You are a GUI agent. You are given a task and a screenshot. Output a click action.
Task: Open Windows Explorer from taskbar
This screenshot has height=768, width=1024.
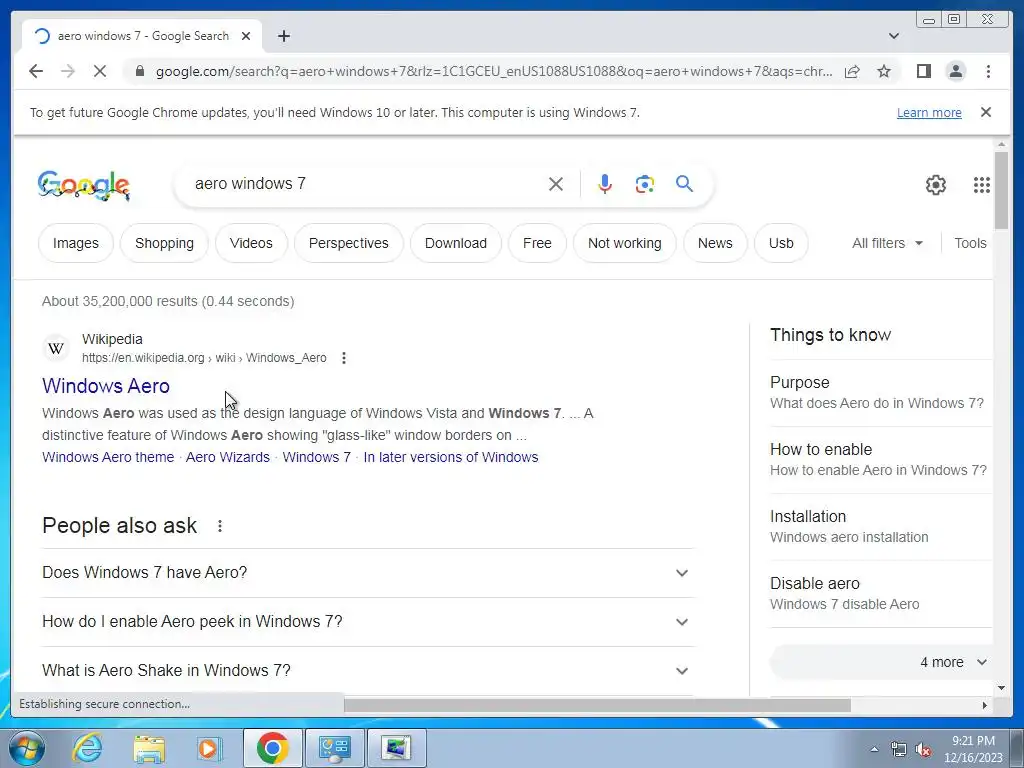(x=149, y=748)
